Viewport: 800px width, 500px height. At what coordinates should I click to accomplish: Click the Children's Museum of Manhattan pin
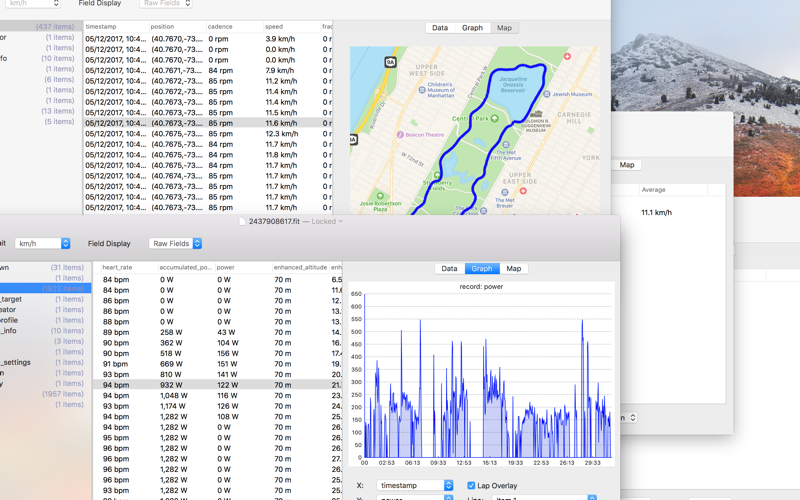422,90
